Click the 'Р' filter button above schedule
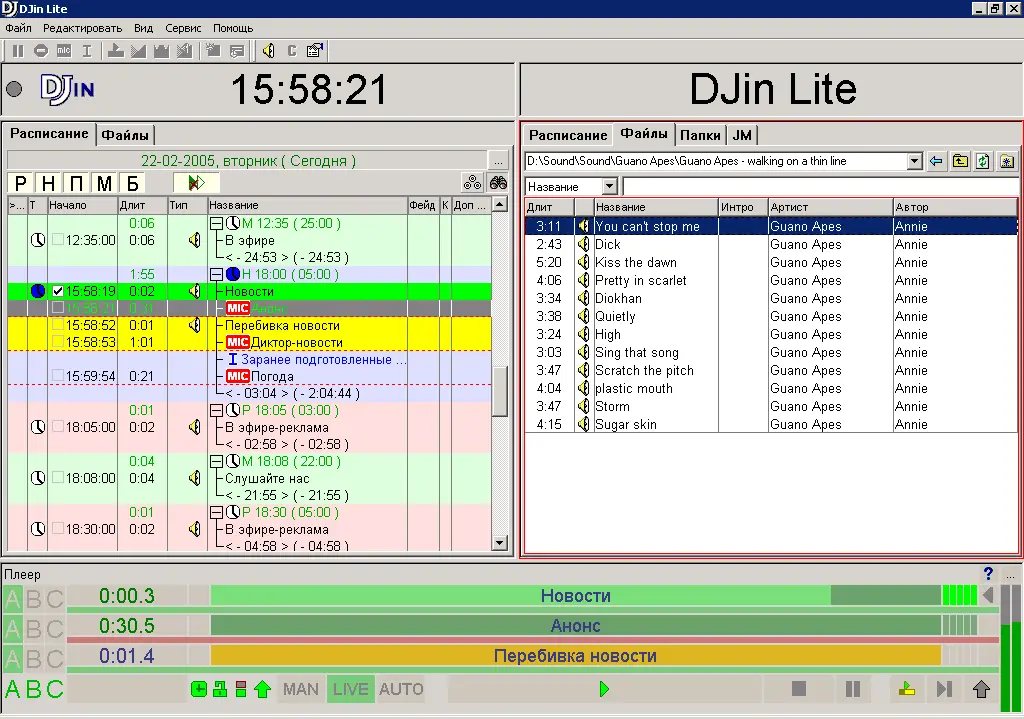This screenshot has width=1024, height=719. (x=21, y=184)
